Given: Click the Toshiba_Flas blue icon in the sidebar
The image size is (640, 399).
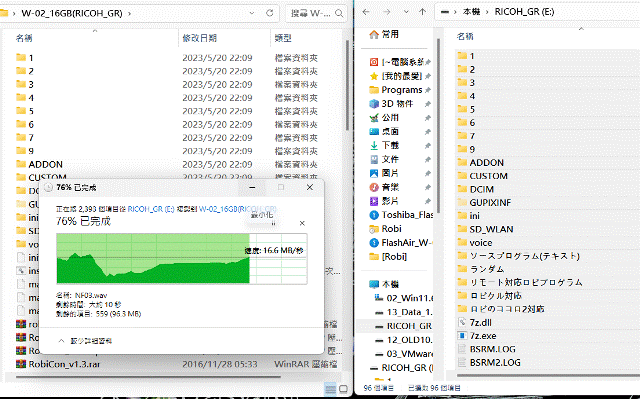Looking at the screenshot, I should point(374,215).
